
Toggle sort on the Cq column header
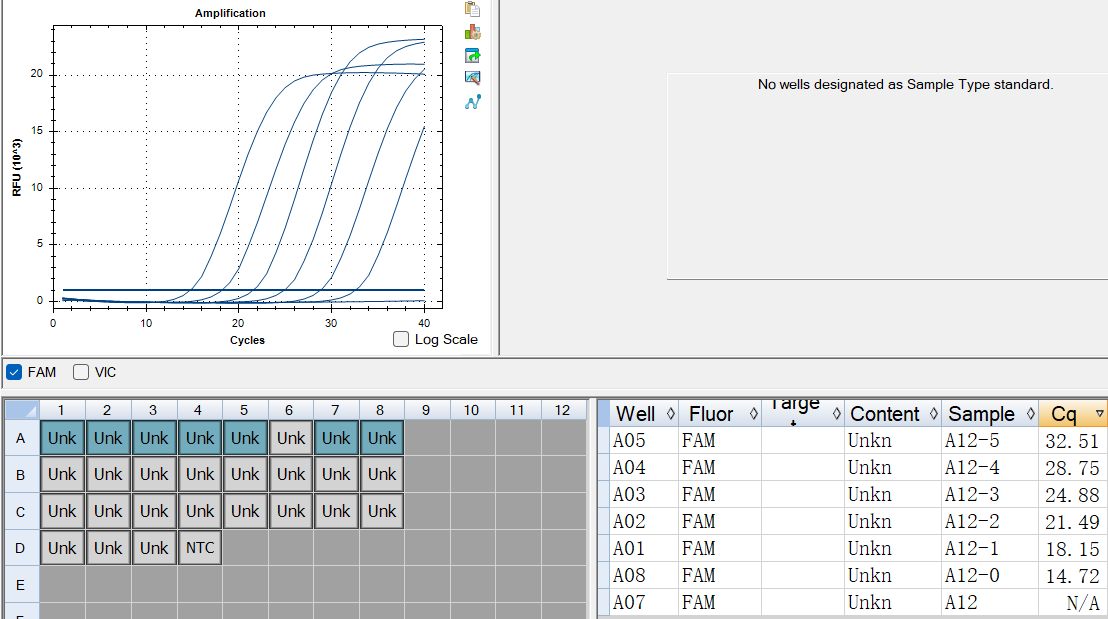[1073, 413]
